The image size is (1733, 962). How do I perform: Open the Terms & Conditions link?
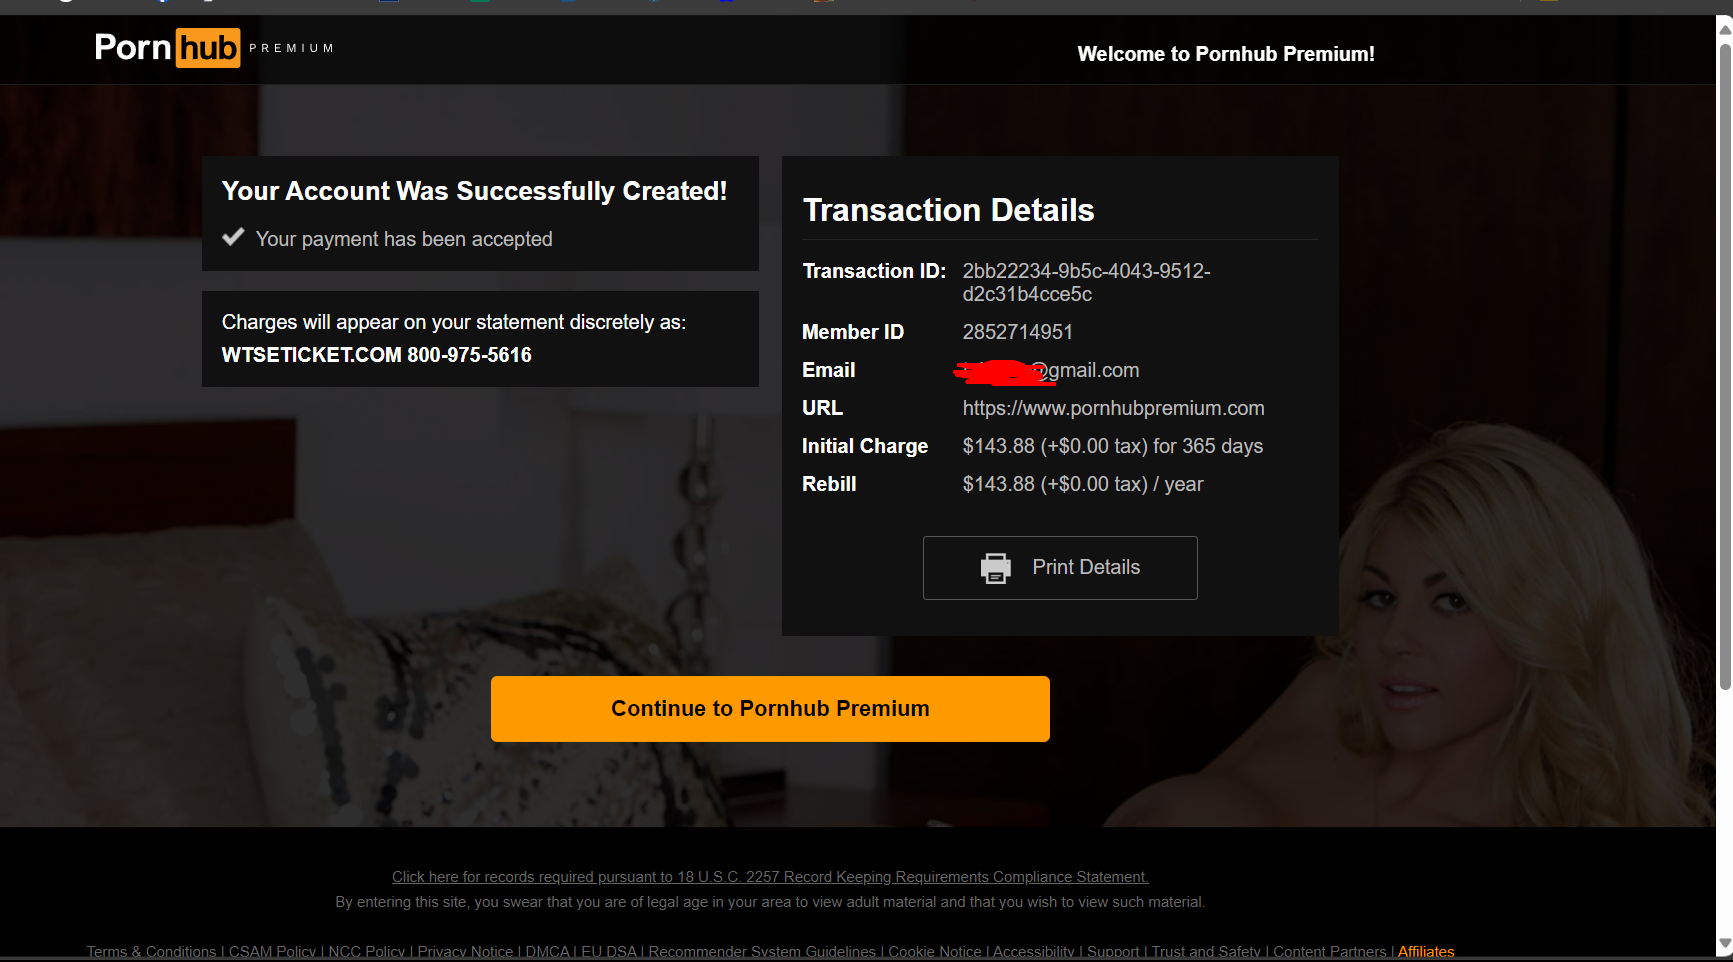[151, 952]
